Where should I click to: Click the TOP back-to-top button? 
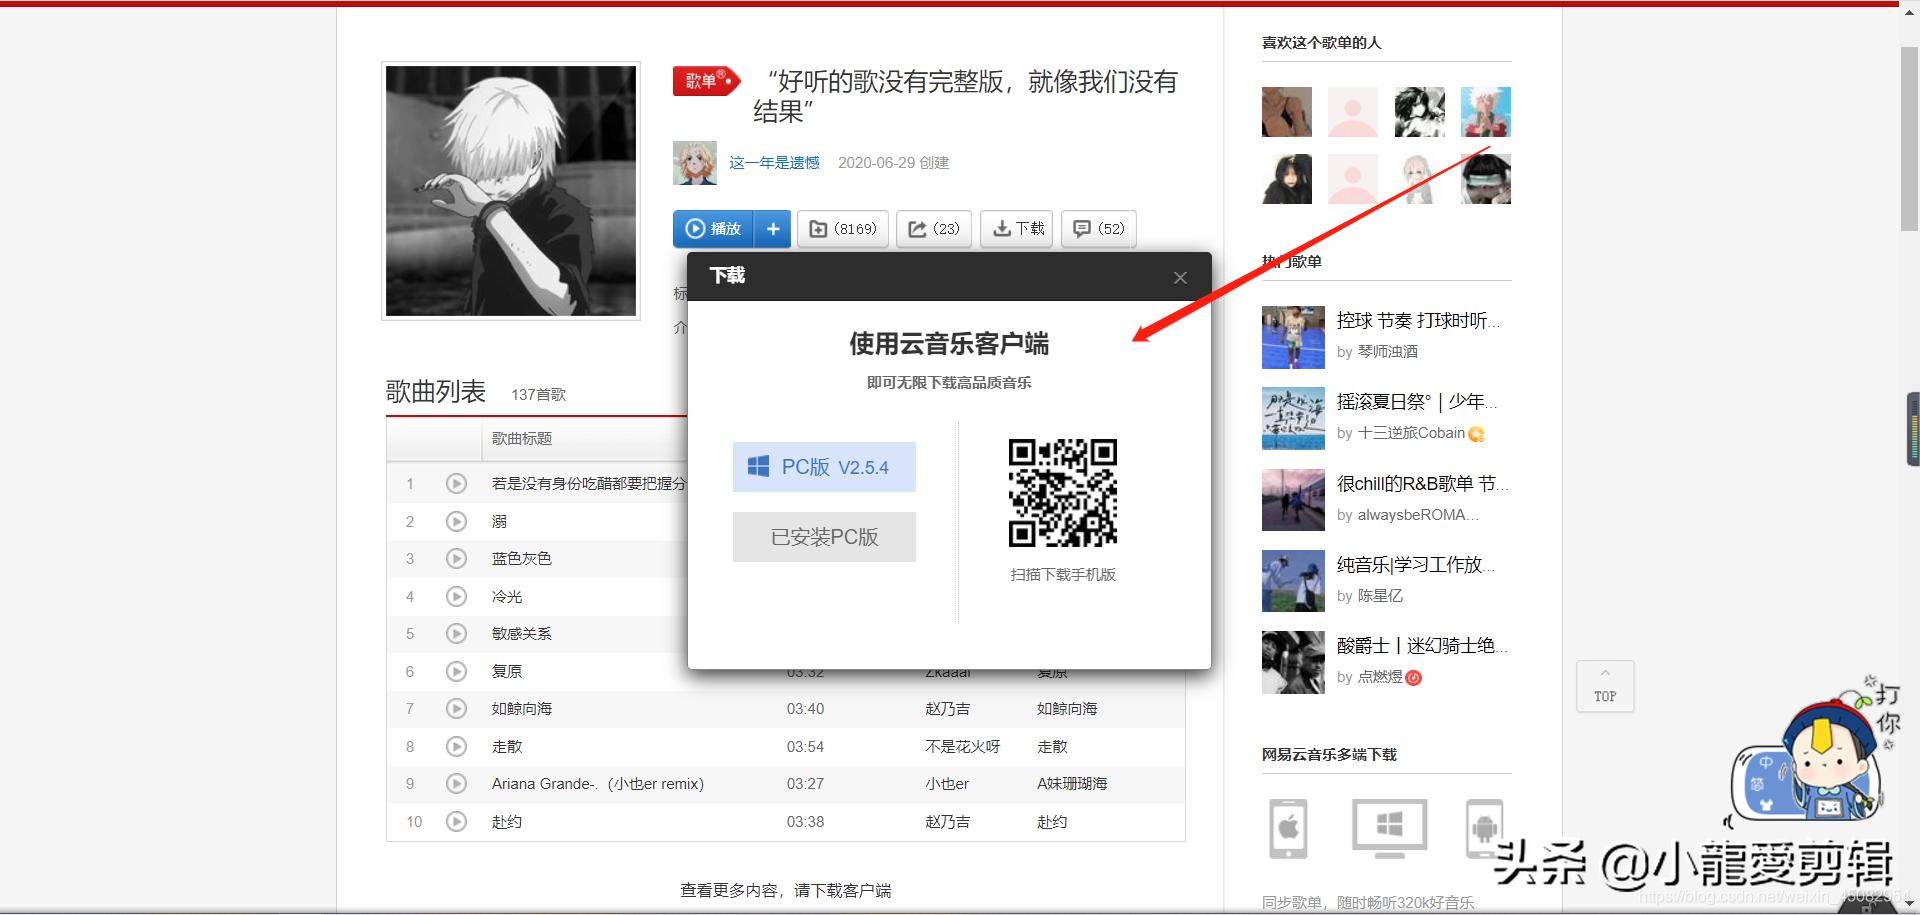[x=1604, y=687]
